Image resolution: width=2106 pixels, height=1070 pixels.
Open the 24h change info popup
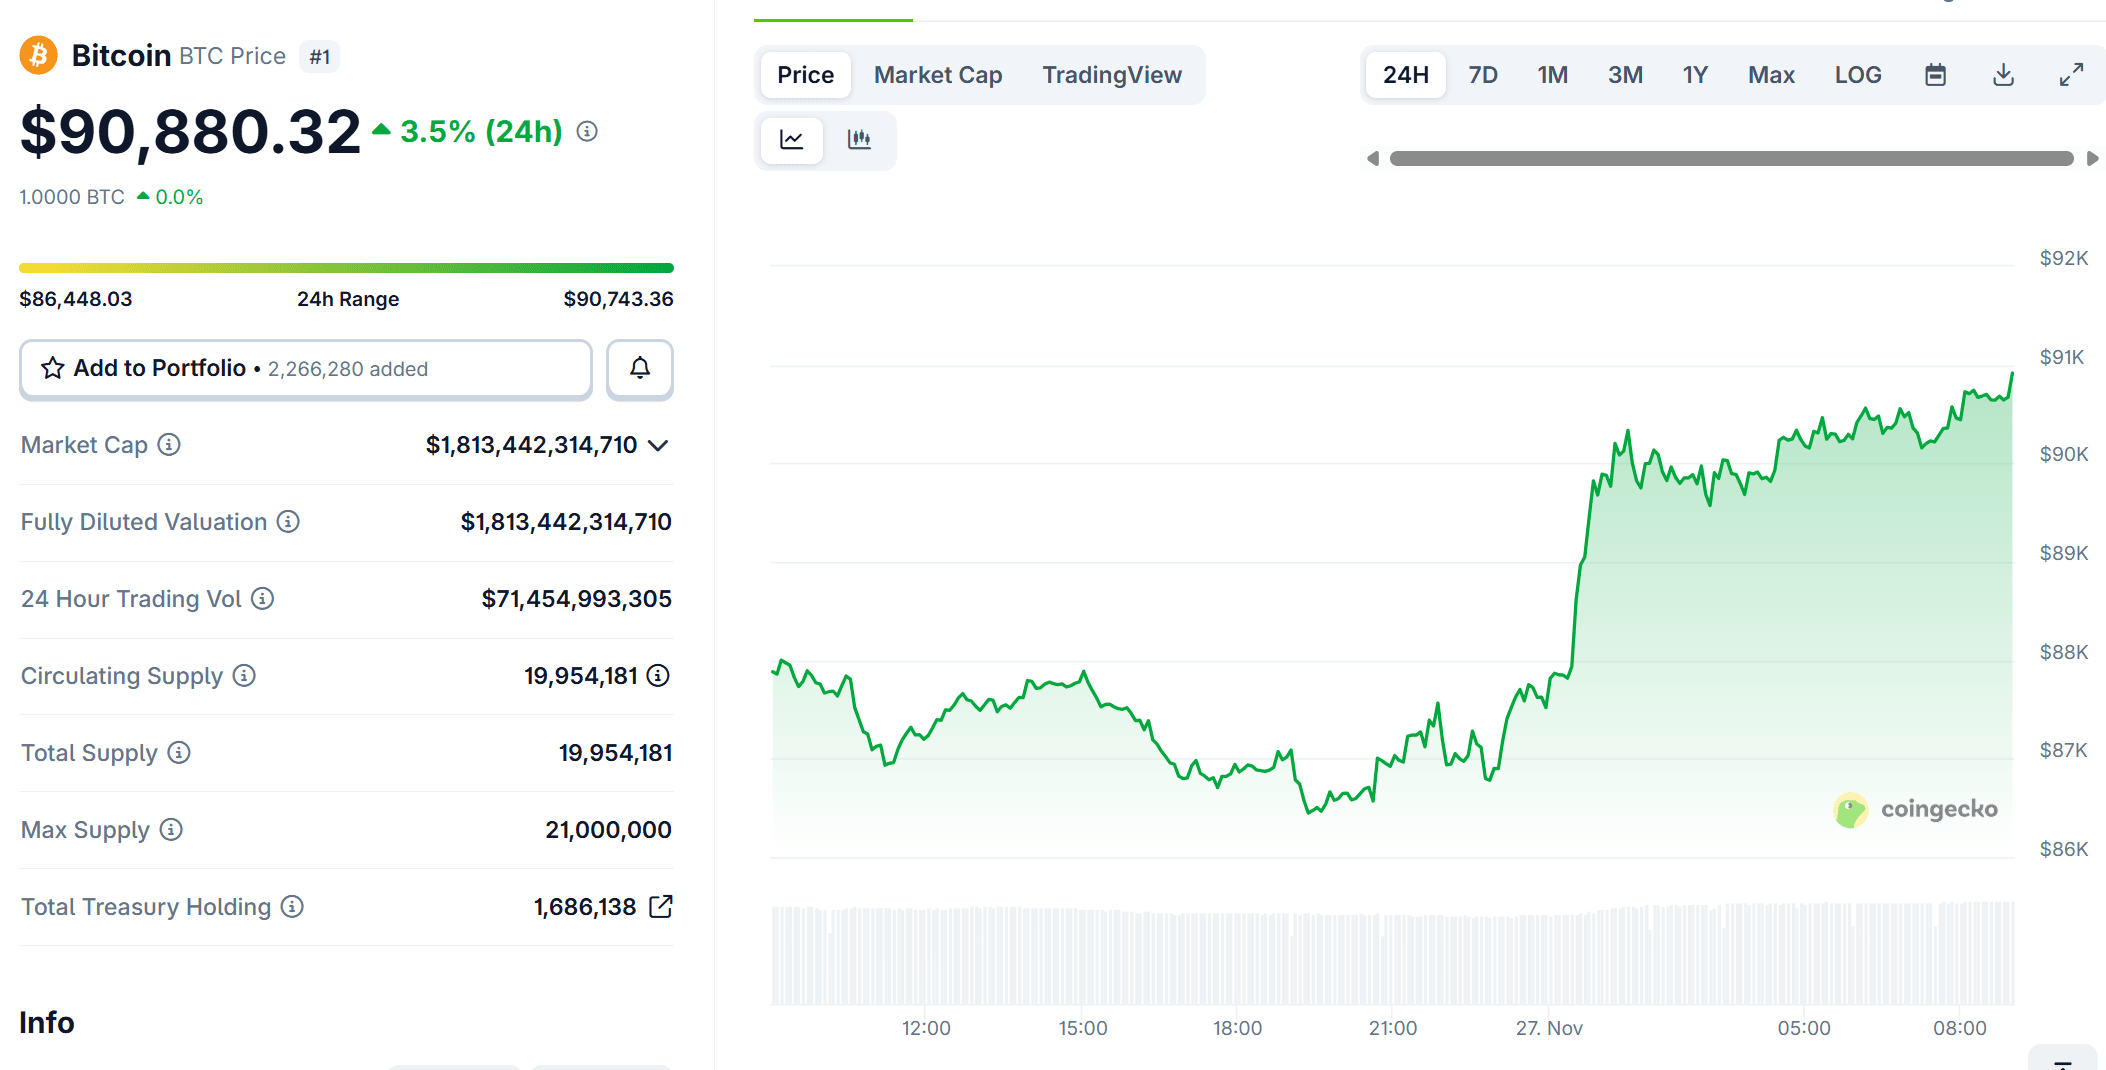(587, 131)
